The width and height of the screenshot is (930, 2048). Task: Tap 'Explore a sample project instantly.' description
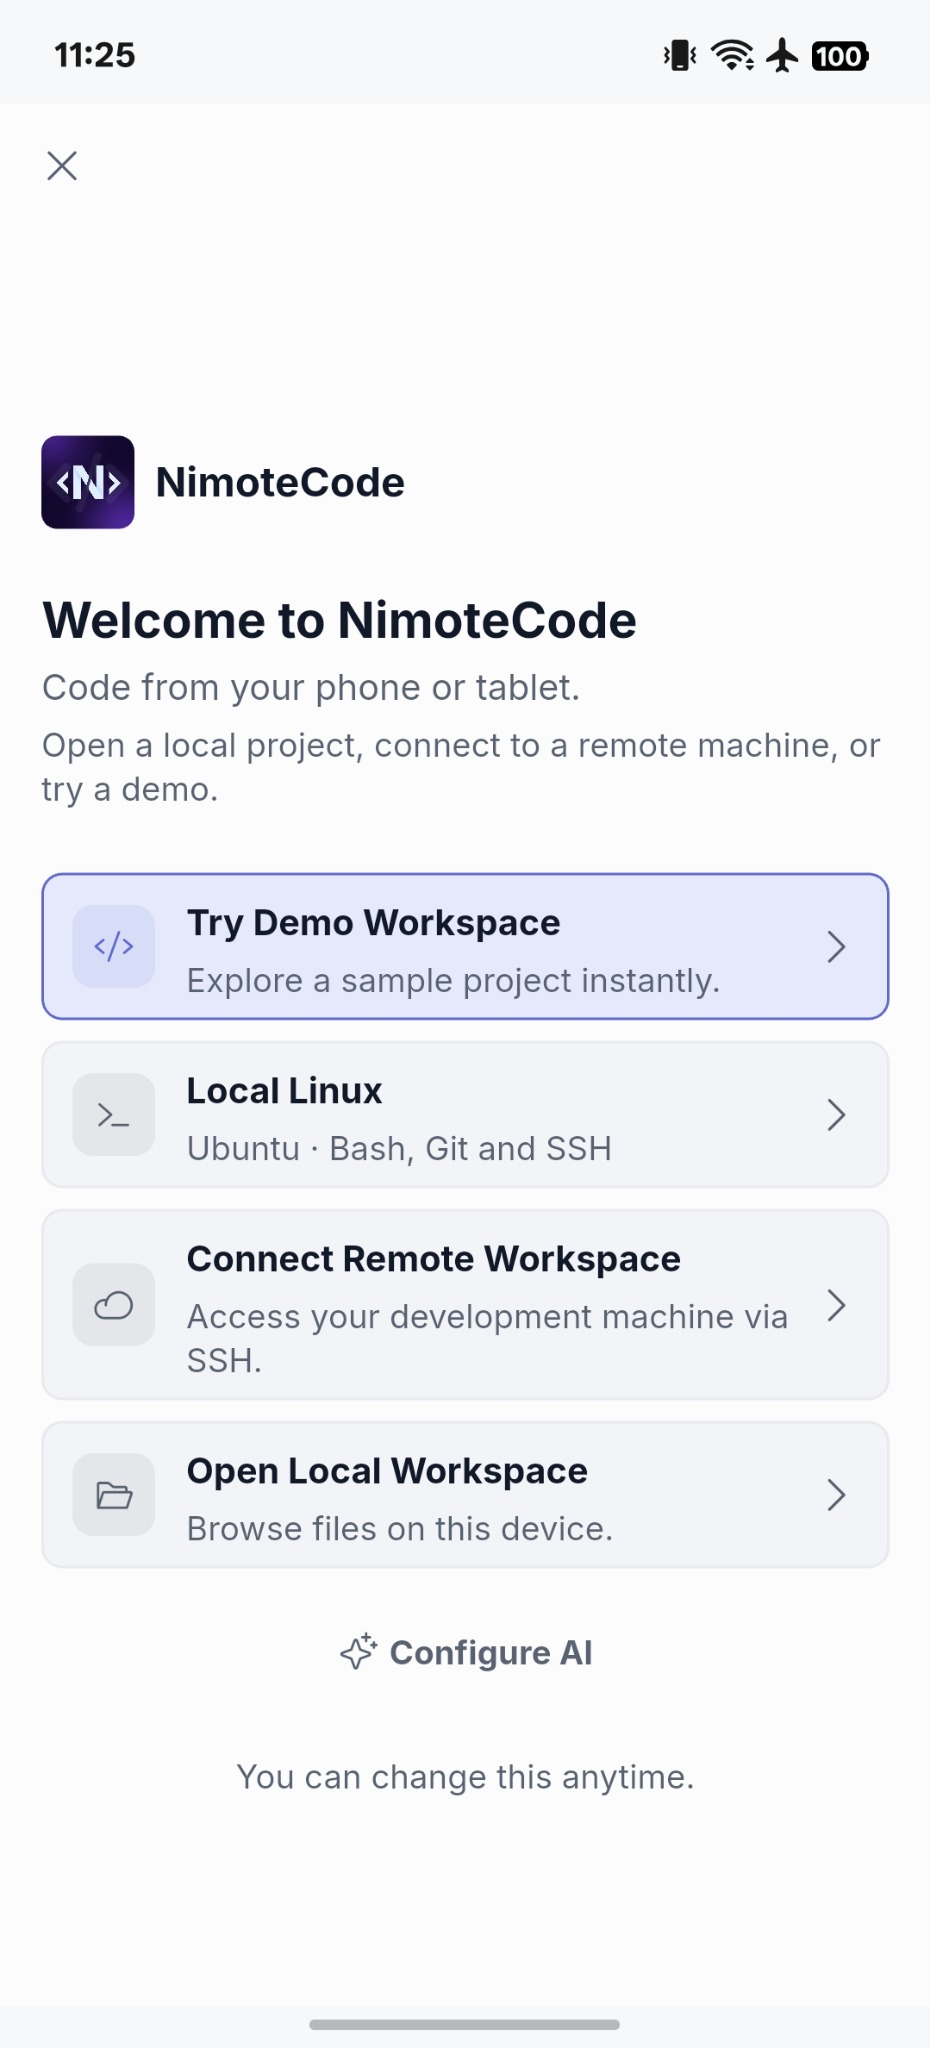pyautogui.click(x=454, y=981)
